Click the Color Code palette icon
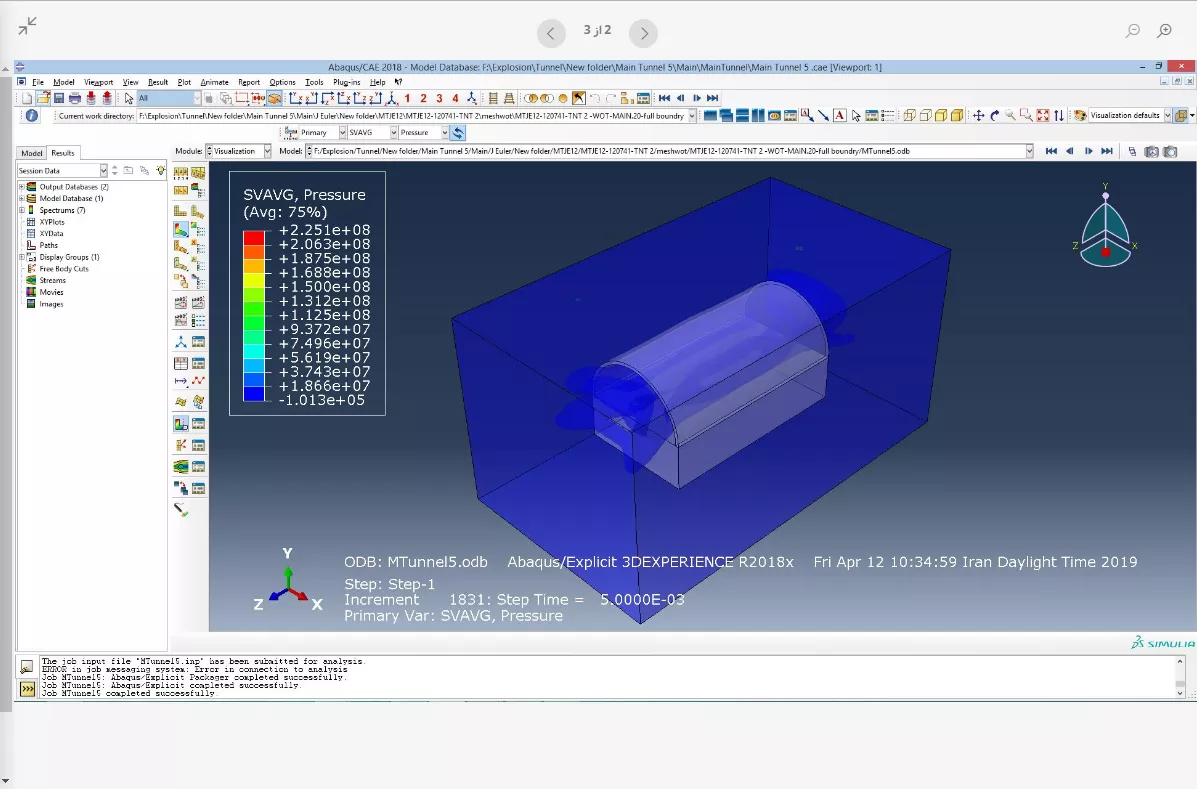The image size is (1197, 789). click(x=1080, y=115)
